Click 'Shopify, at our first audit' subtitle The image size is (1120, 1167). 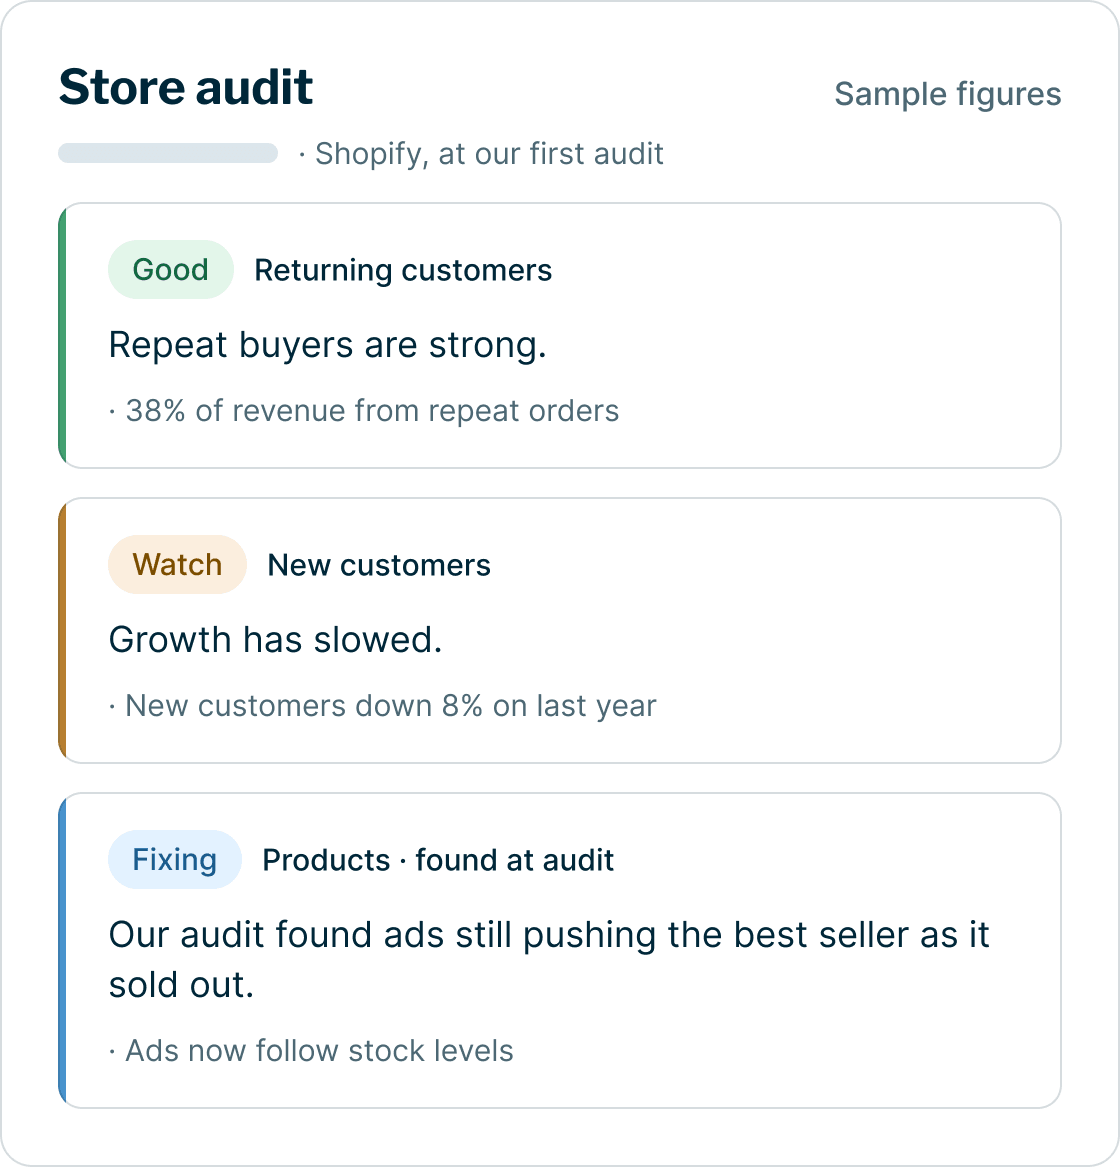coord(489,154)
